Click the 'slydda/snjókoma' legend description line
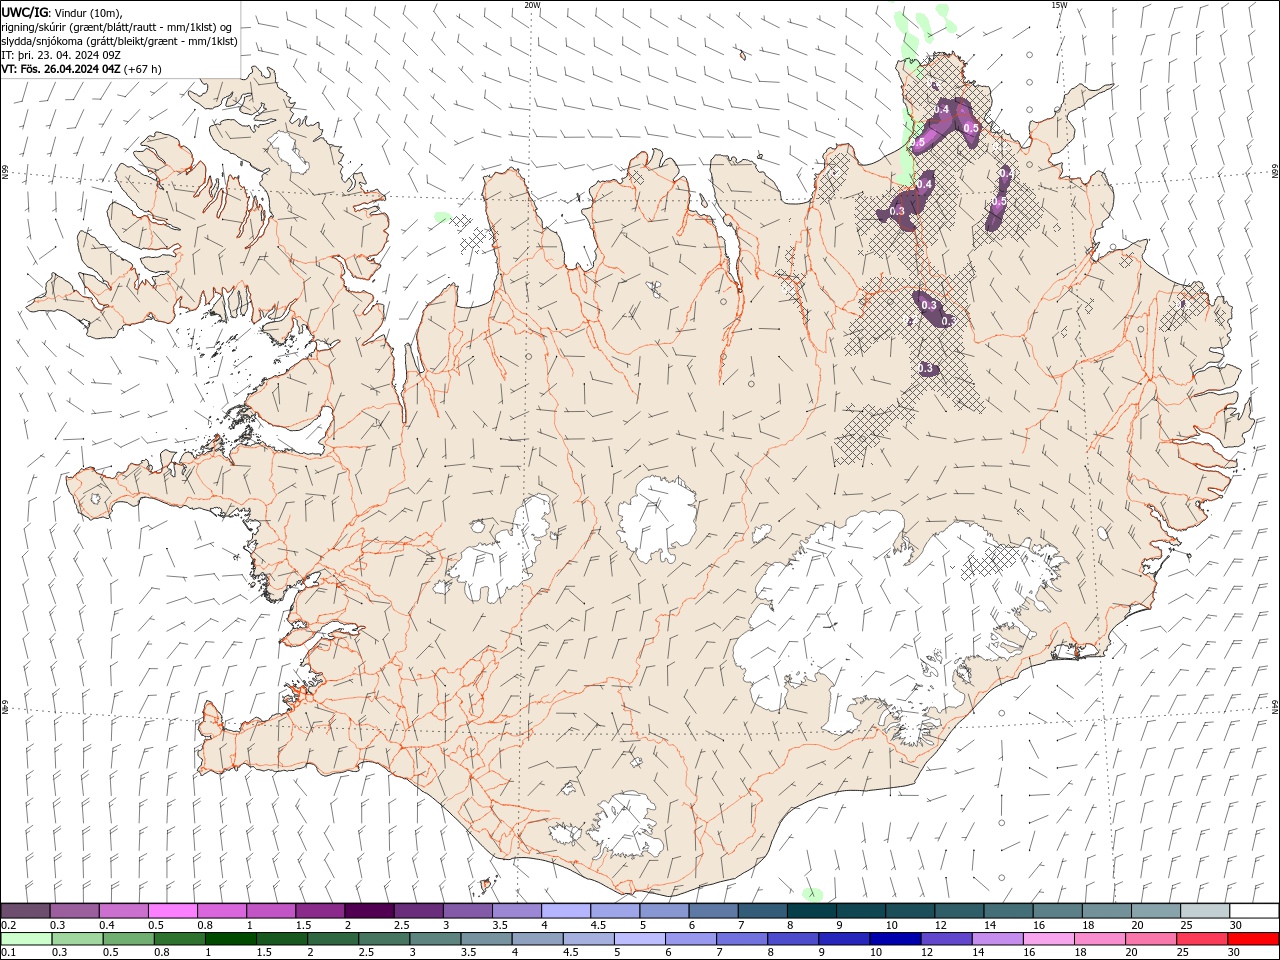 tap(120, 41)
